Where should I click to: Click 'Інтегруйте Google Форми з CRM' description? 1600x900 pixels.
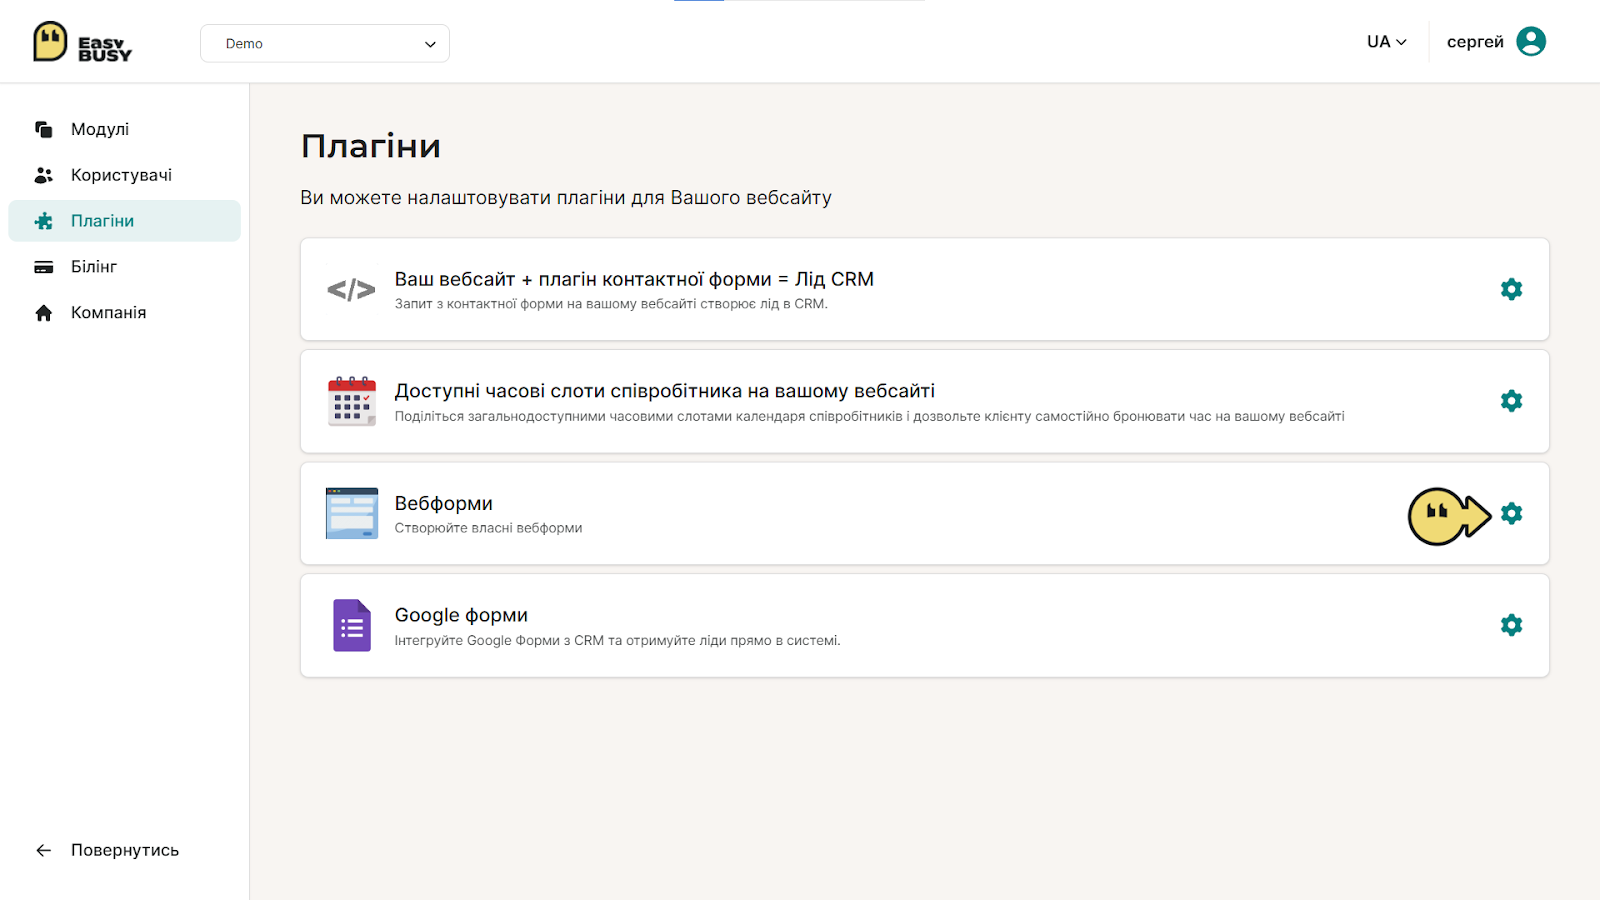tap(617, 640)
